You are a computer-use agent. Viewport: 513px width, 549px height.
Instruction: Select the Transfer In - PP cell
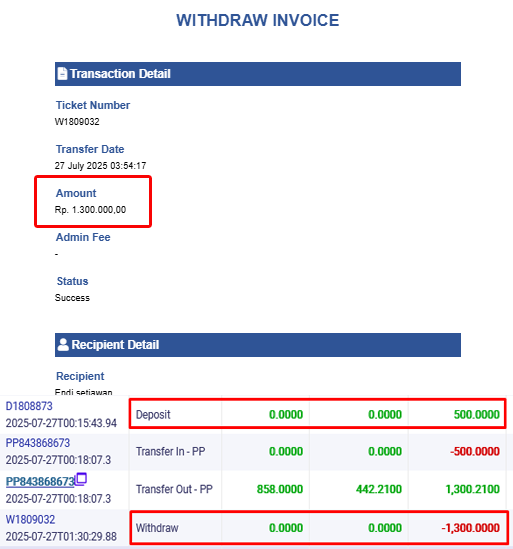(x=171, y=452)
